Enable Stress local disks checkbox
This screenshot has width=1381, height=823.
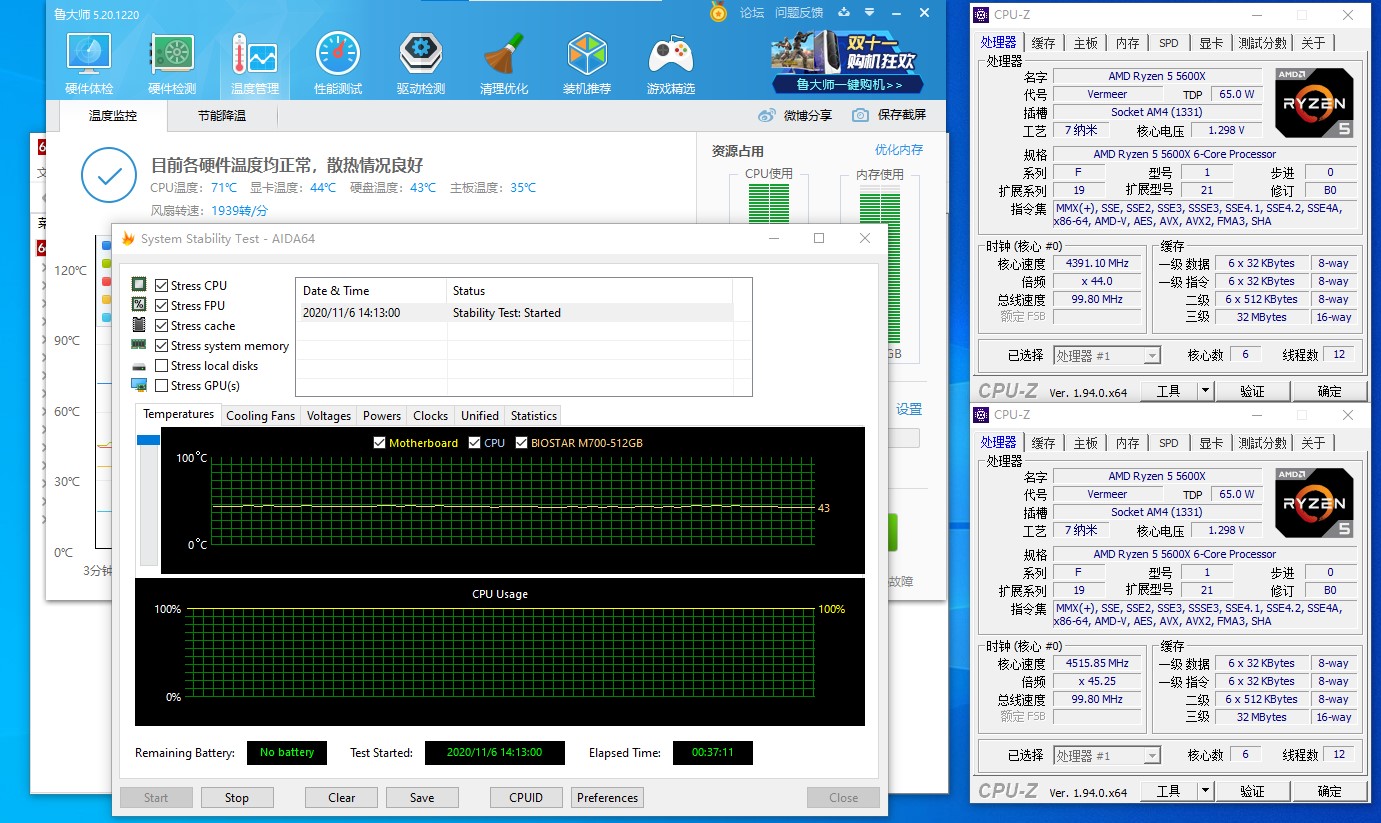coord(162,365)
